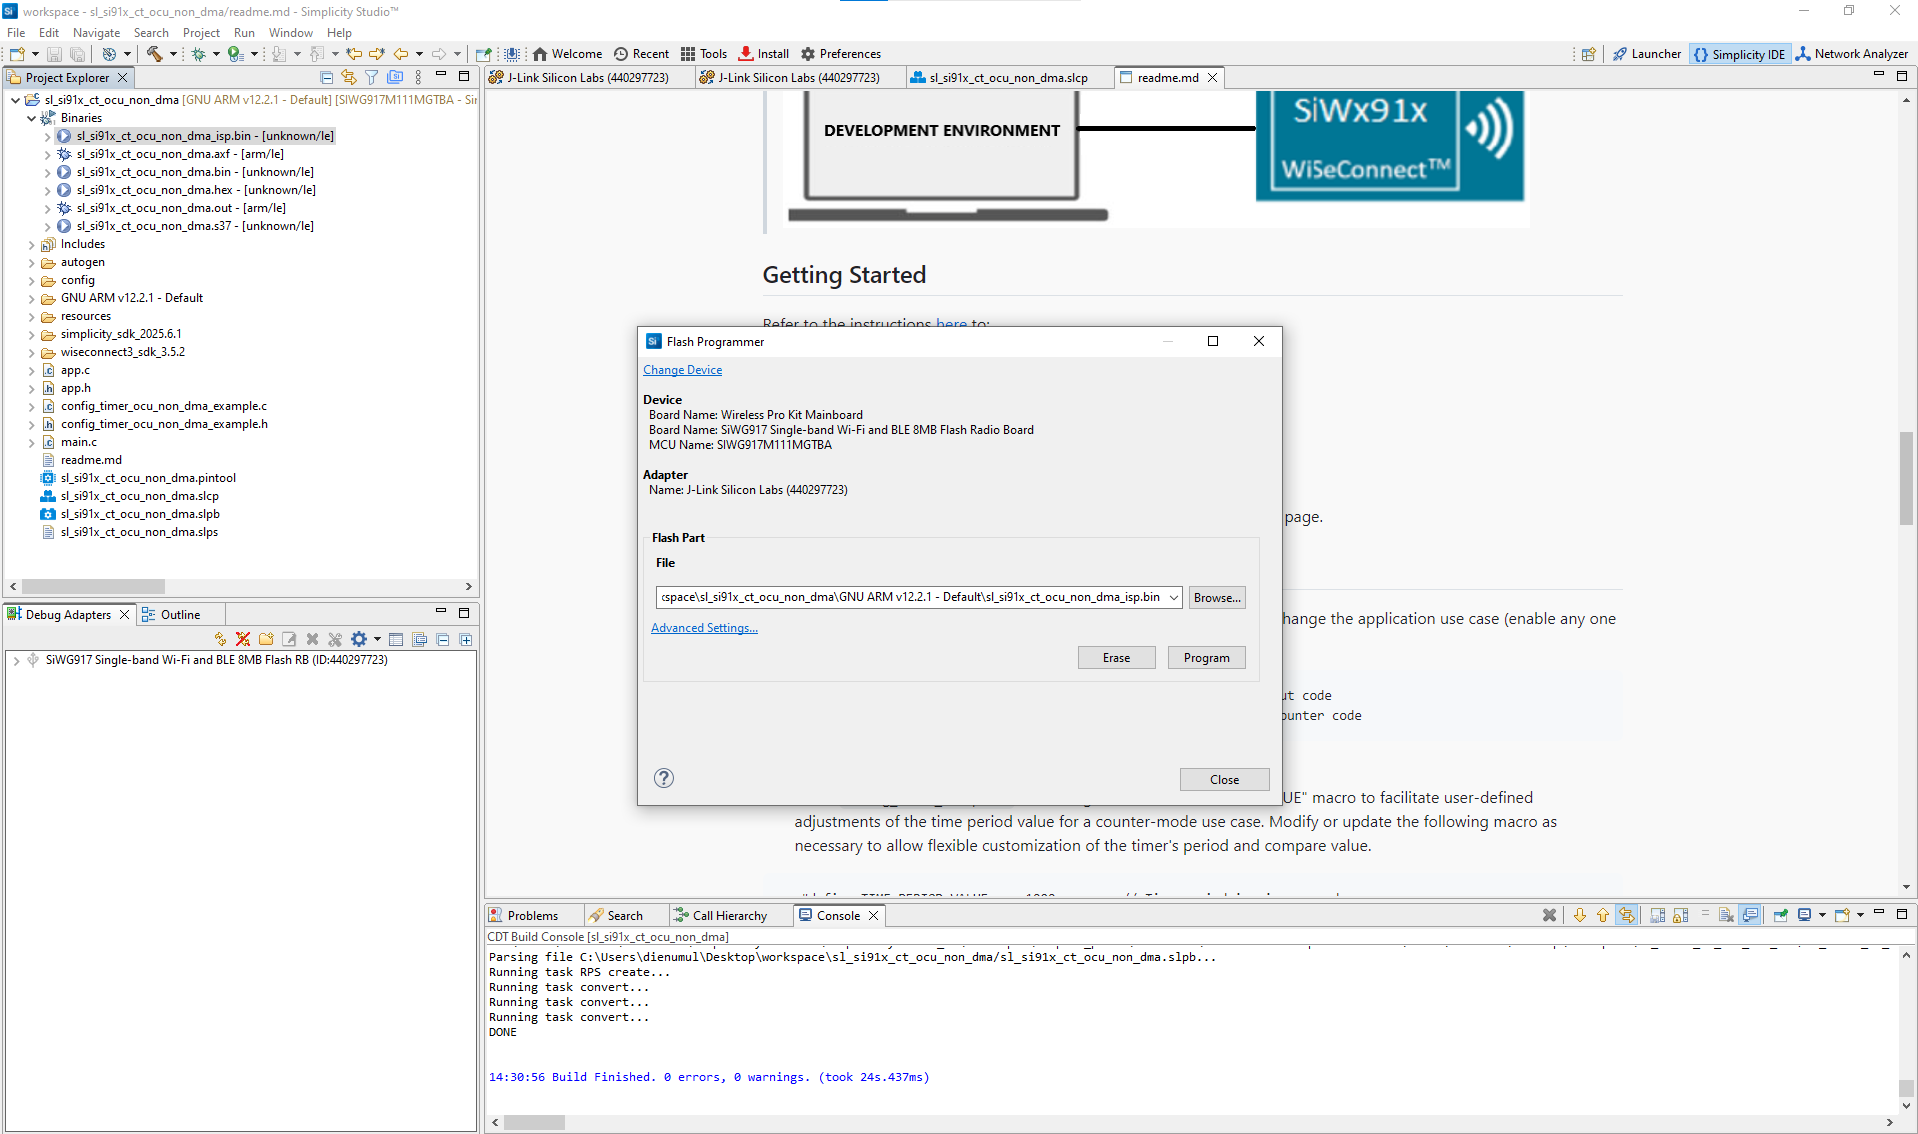Click the Program button
The height and width of the screenshot is (1134, 1918).
pos(1206,657)
